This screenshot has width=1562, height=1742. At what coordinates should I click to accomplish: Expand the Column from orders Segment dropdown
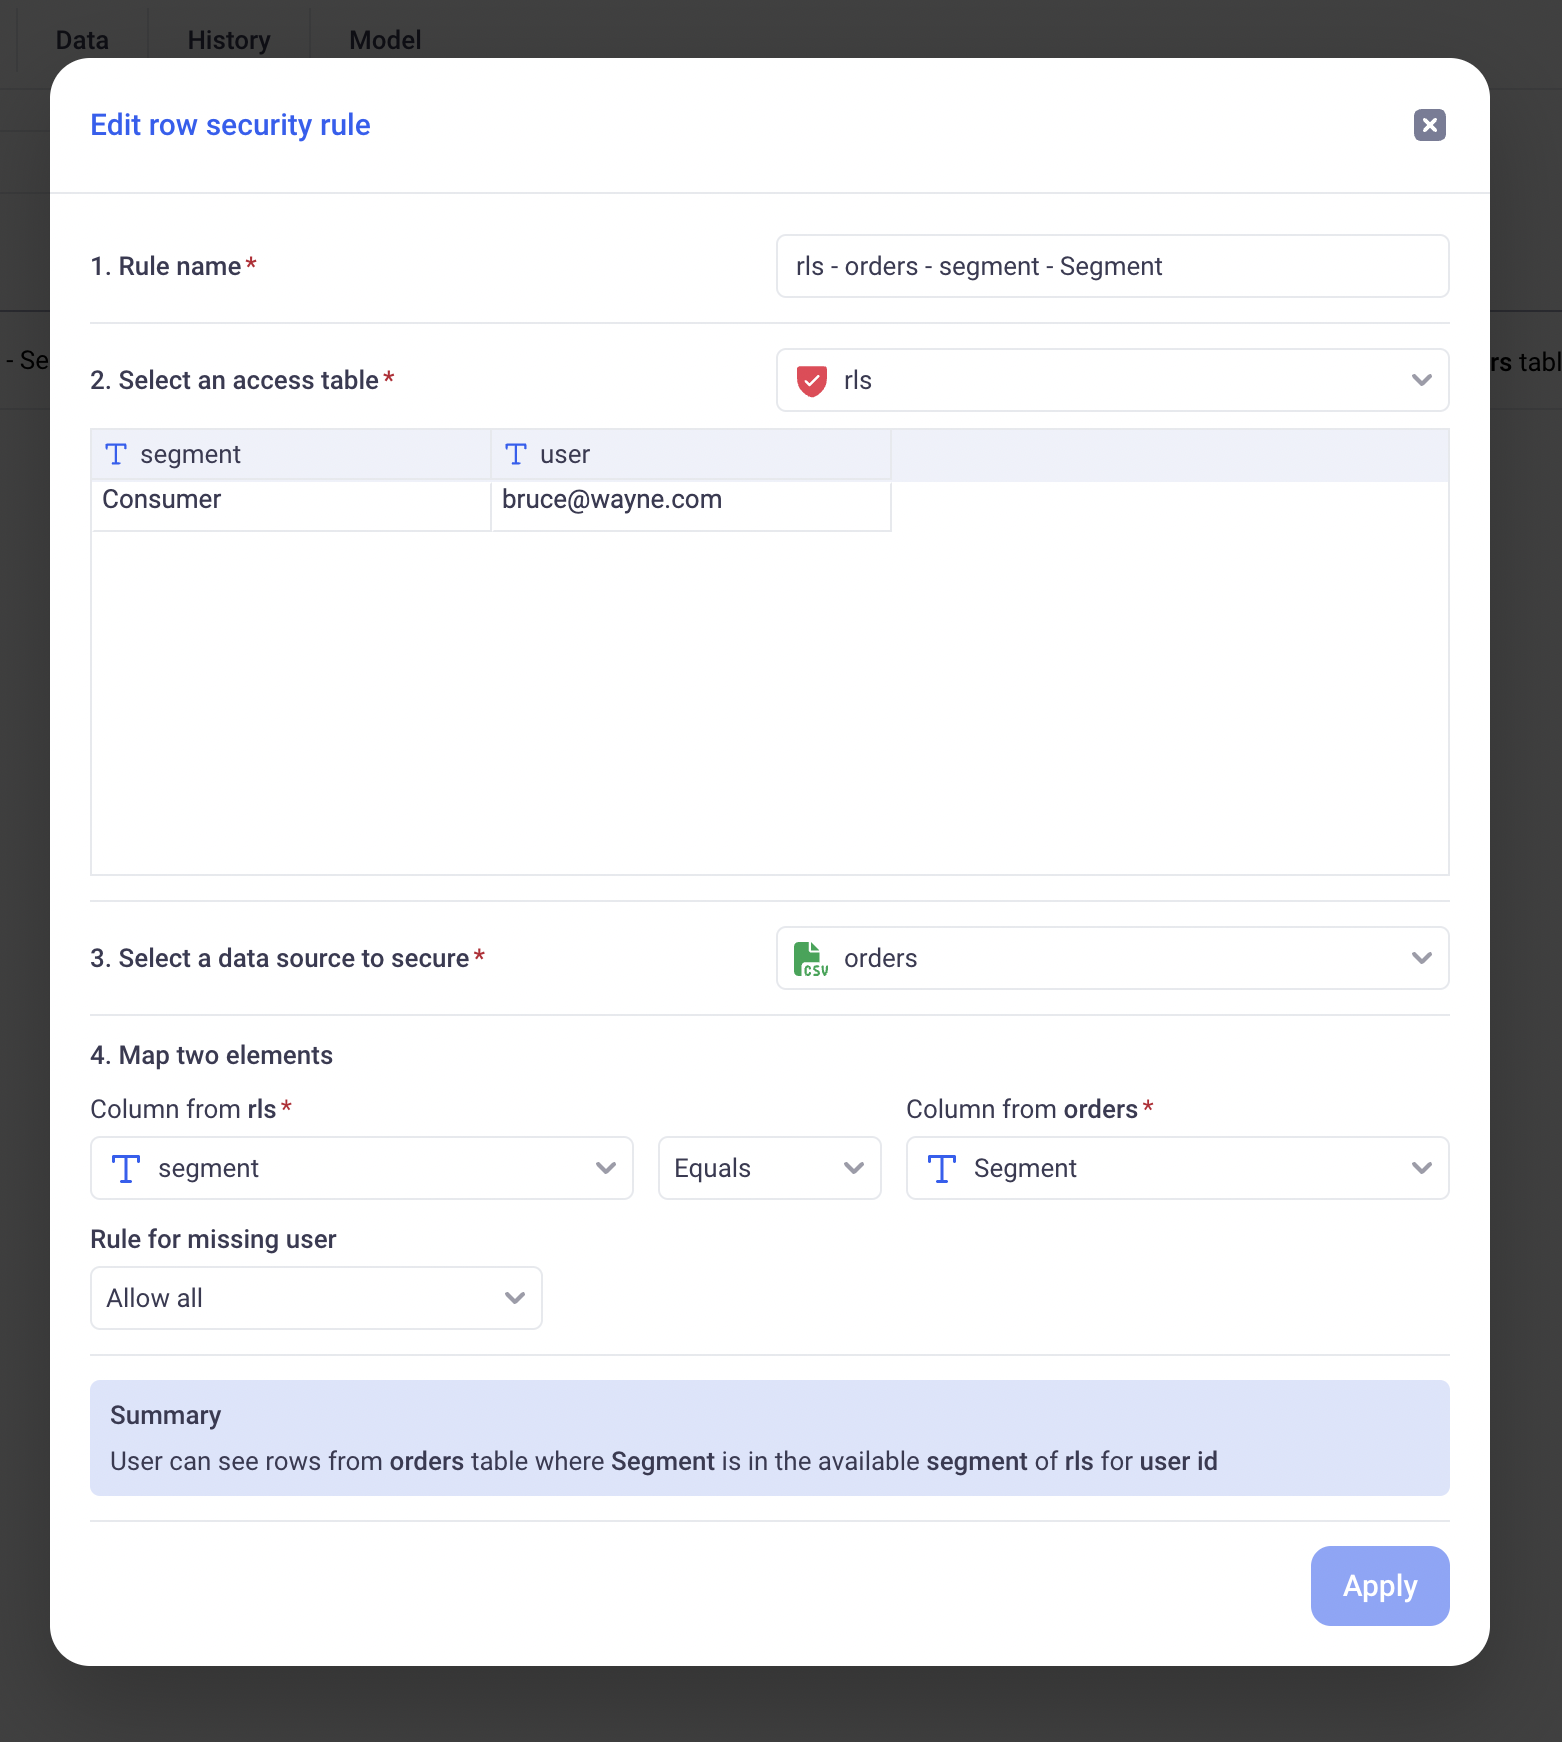1177,1168
